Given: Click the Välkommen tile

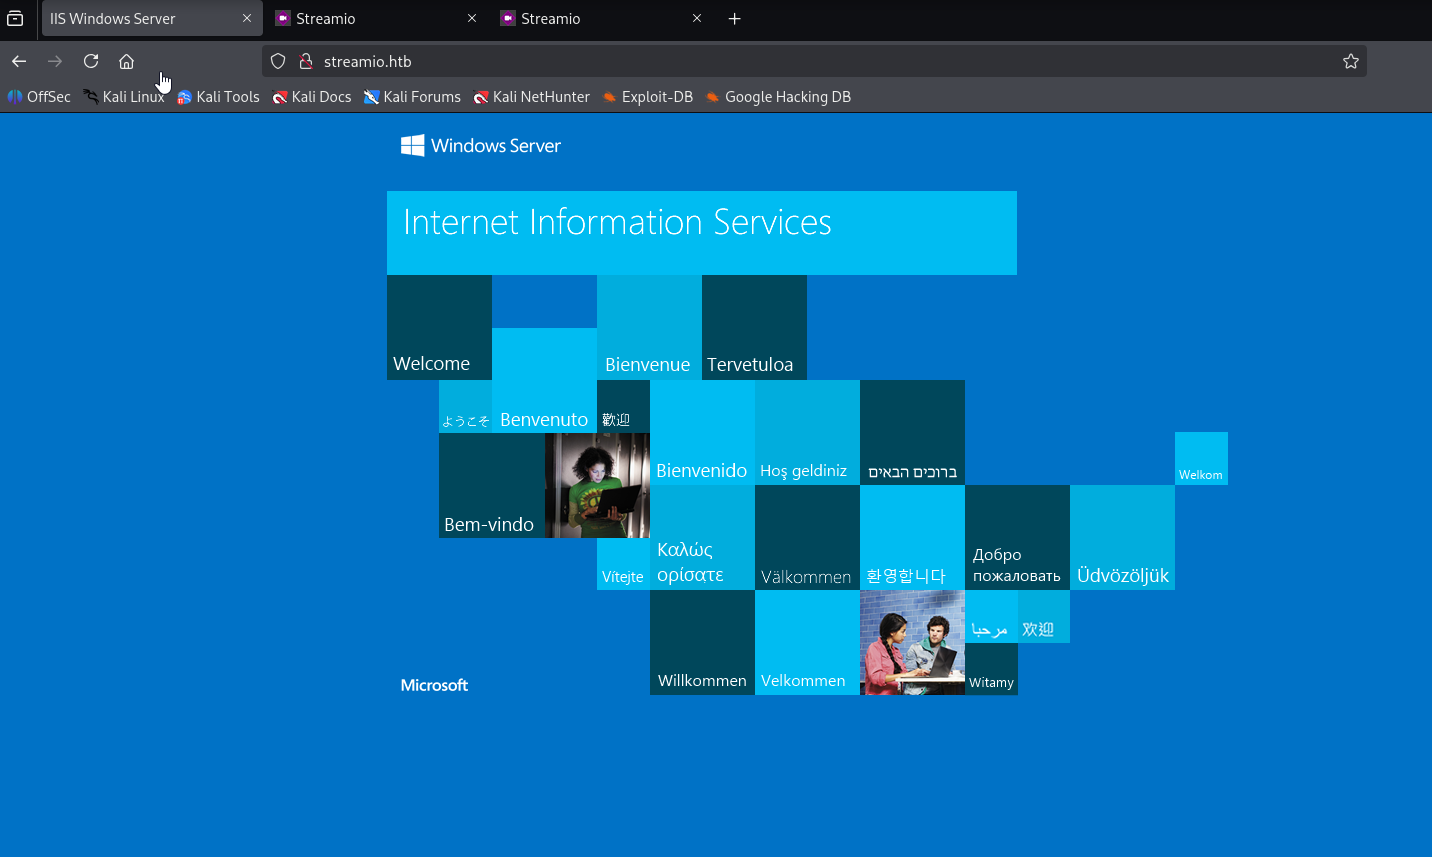Looking at the screenshot, I should [x=807, y=538].
